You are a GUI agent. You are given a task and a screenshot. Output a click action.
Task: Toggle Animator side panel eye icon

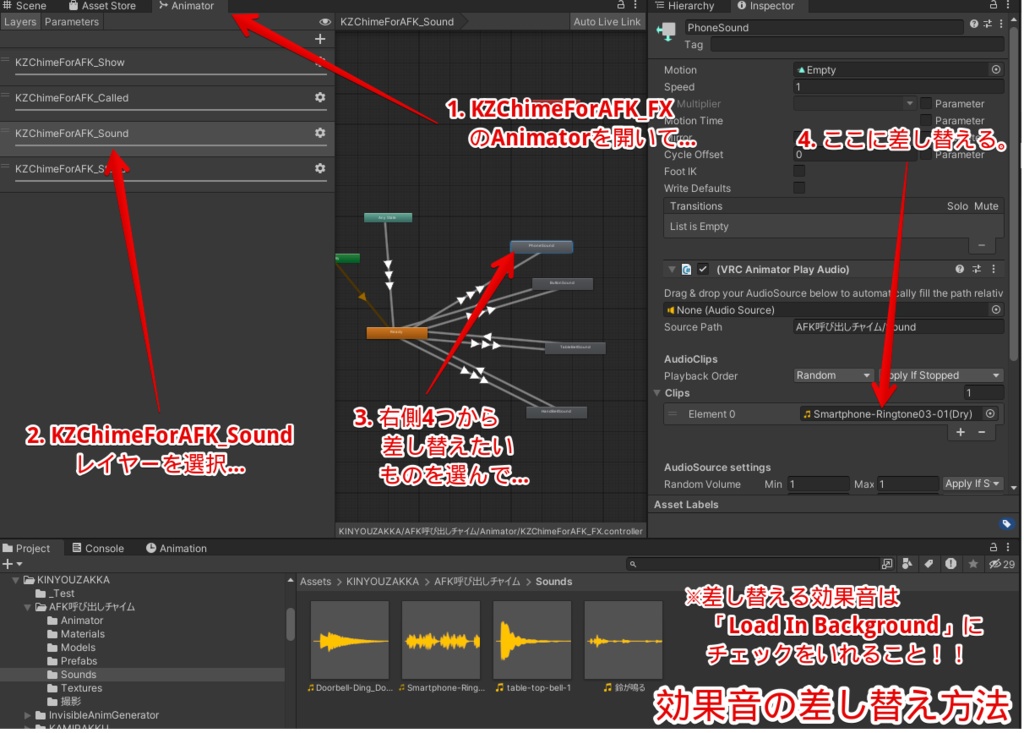coord(325,22)
